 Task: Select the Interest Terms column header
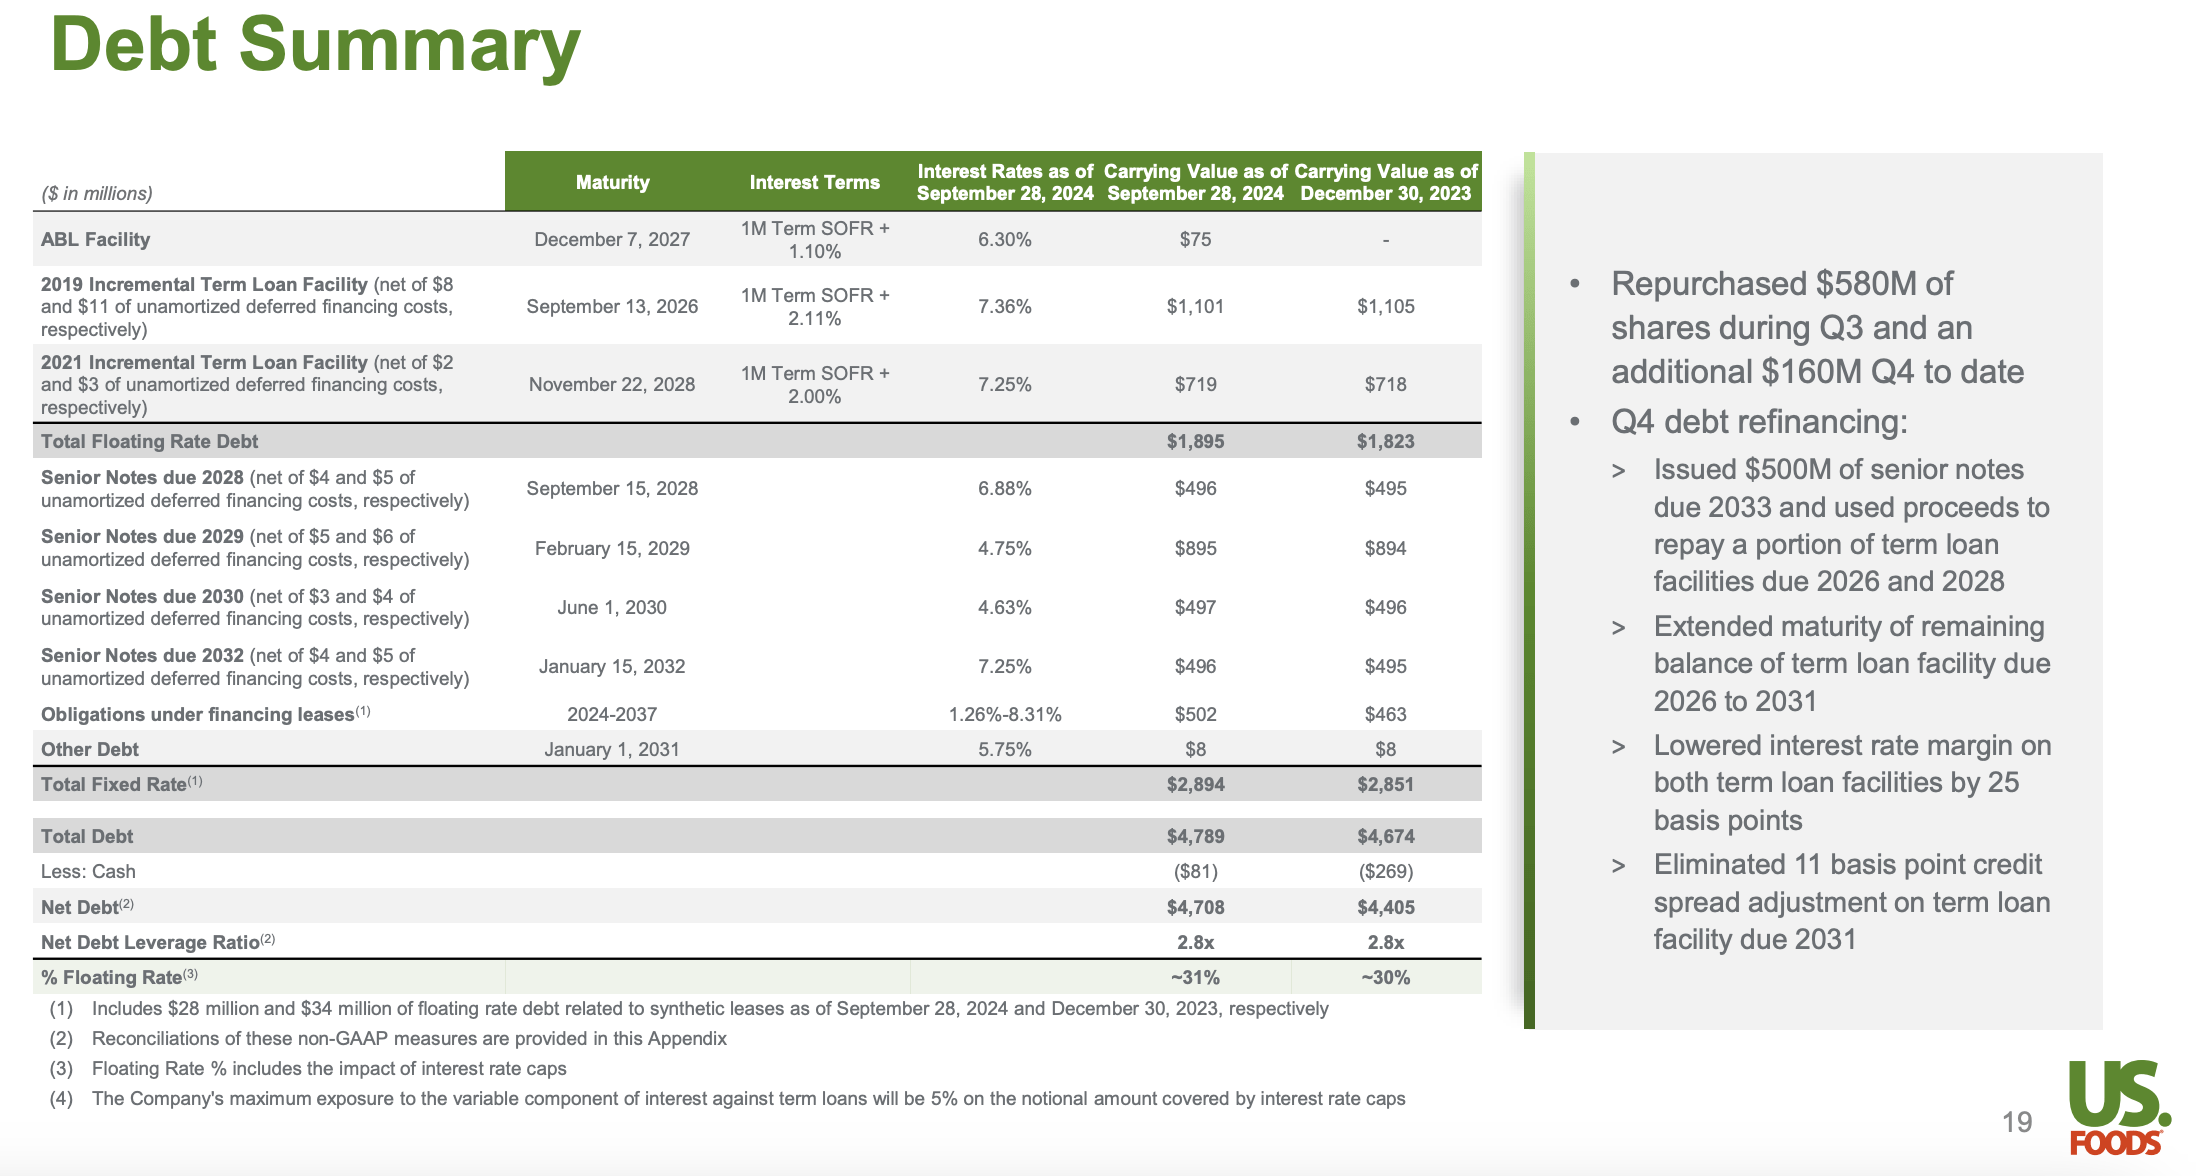pyautogui.click(x=814, y=182)
